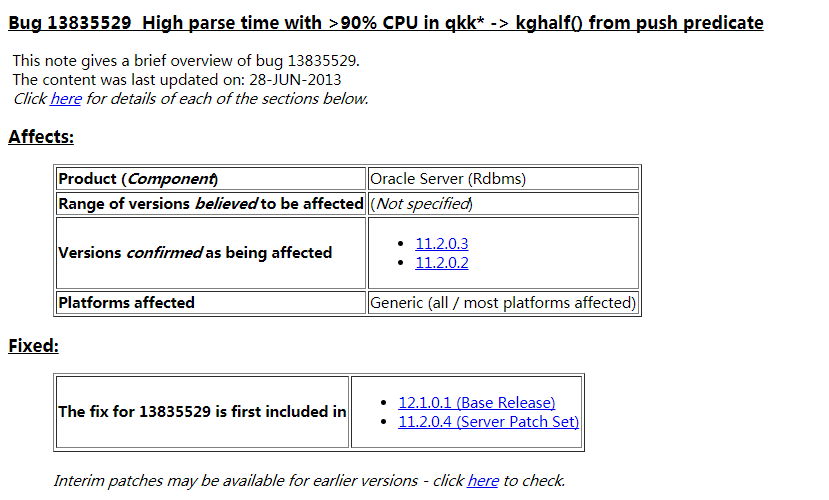829x500 pixels.
Task: Follow the 11.2.0.4 (Server Patch Set) link
Action: coord(488,422)
